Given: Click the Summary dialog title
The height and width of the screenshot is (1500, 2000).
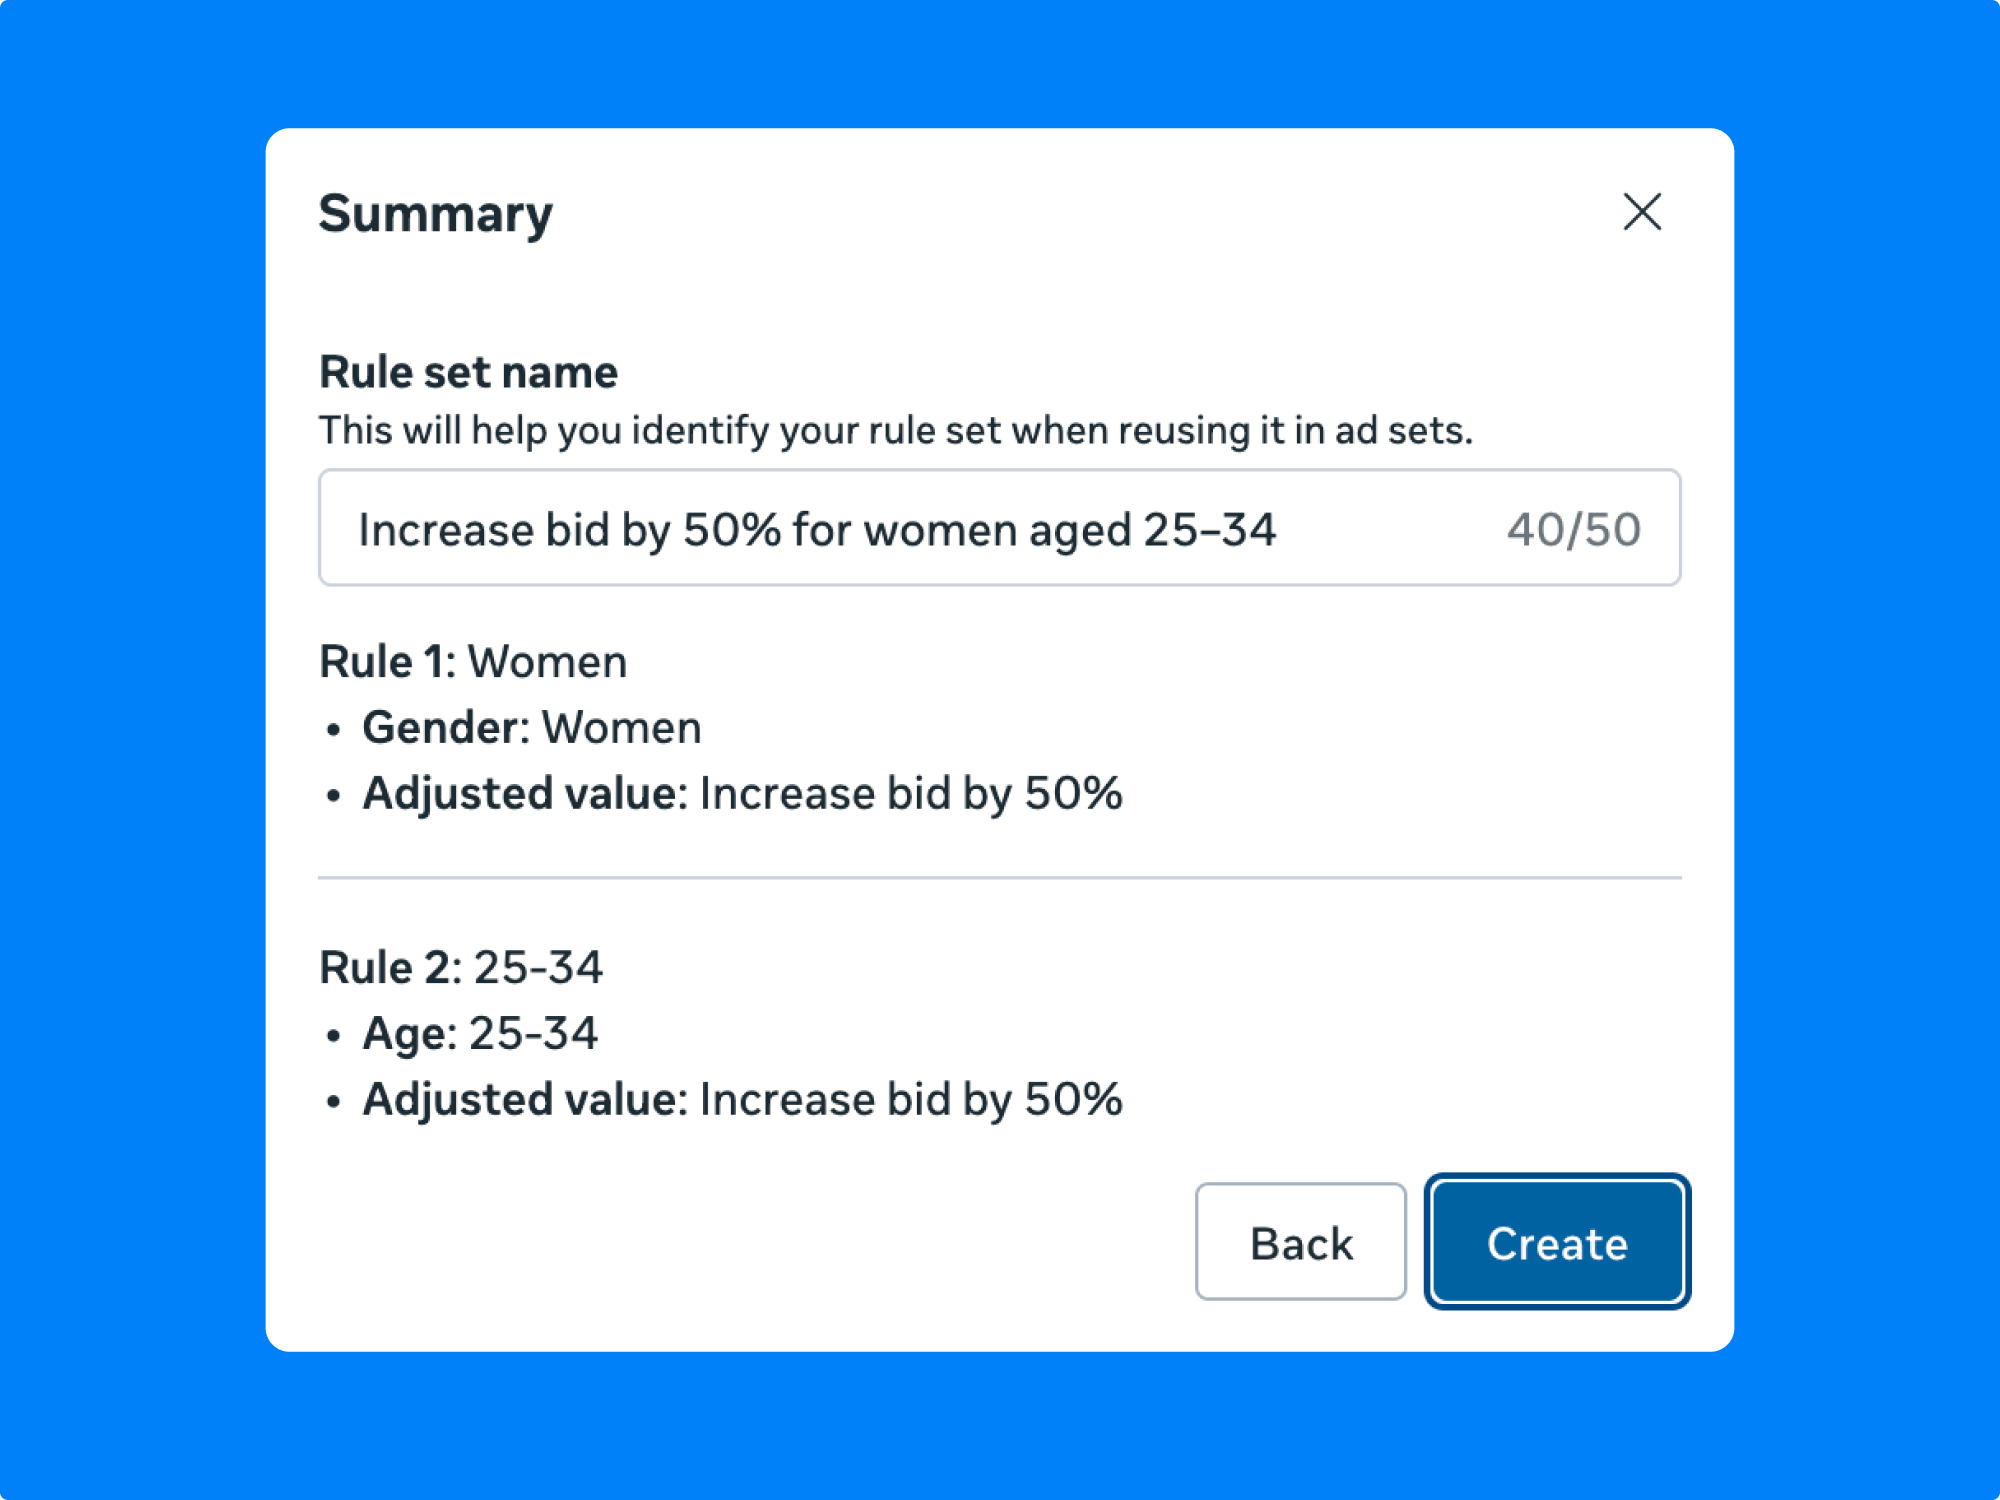Looking at the screenshot, I should tap(435, 213).
